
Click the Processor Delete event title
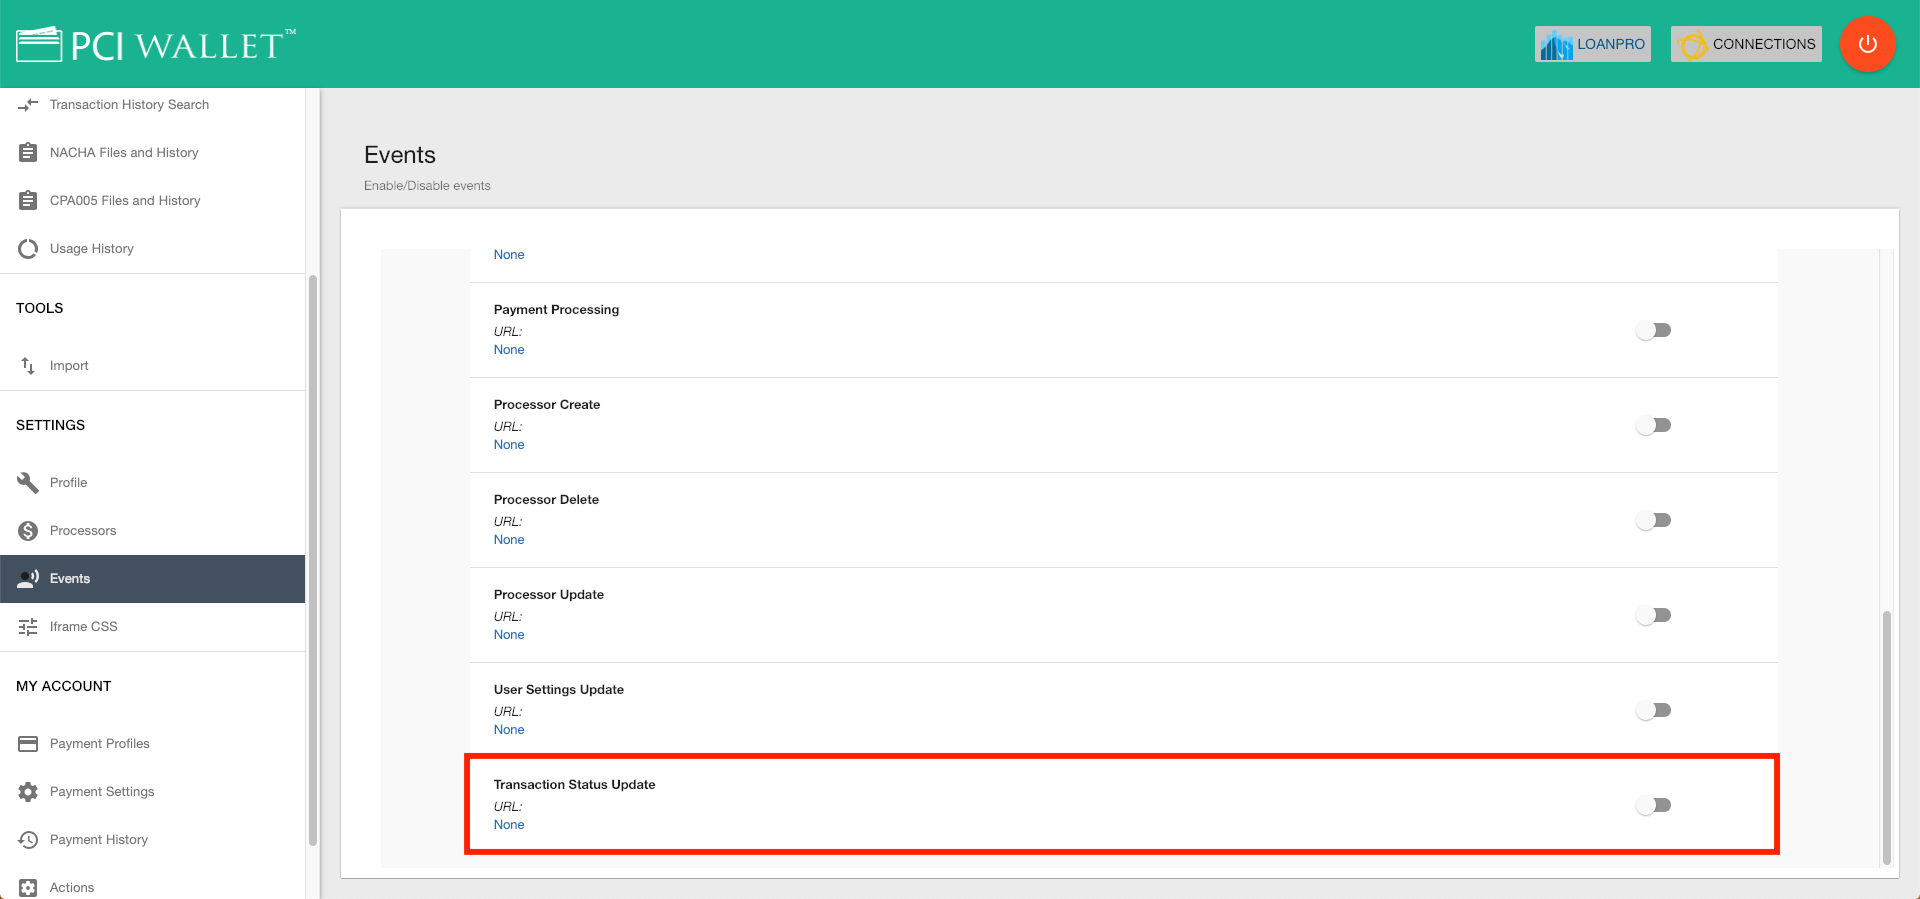546,499
